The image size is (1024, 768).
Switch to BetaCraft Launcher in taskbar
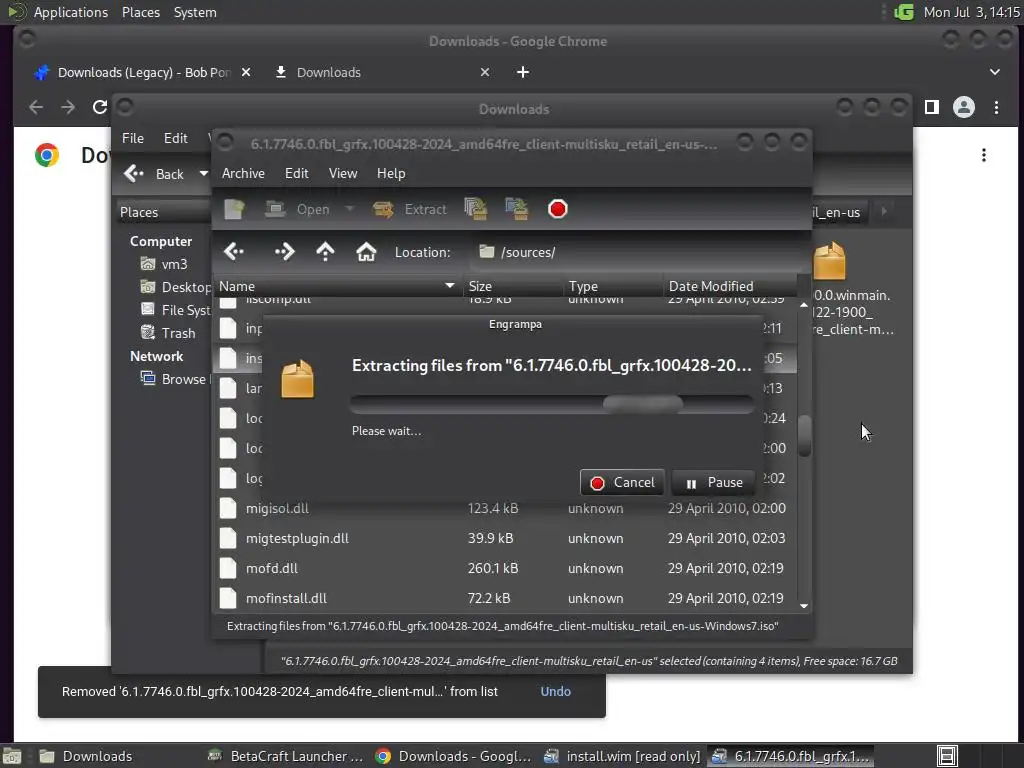click(x=285, y=756)
